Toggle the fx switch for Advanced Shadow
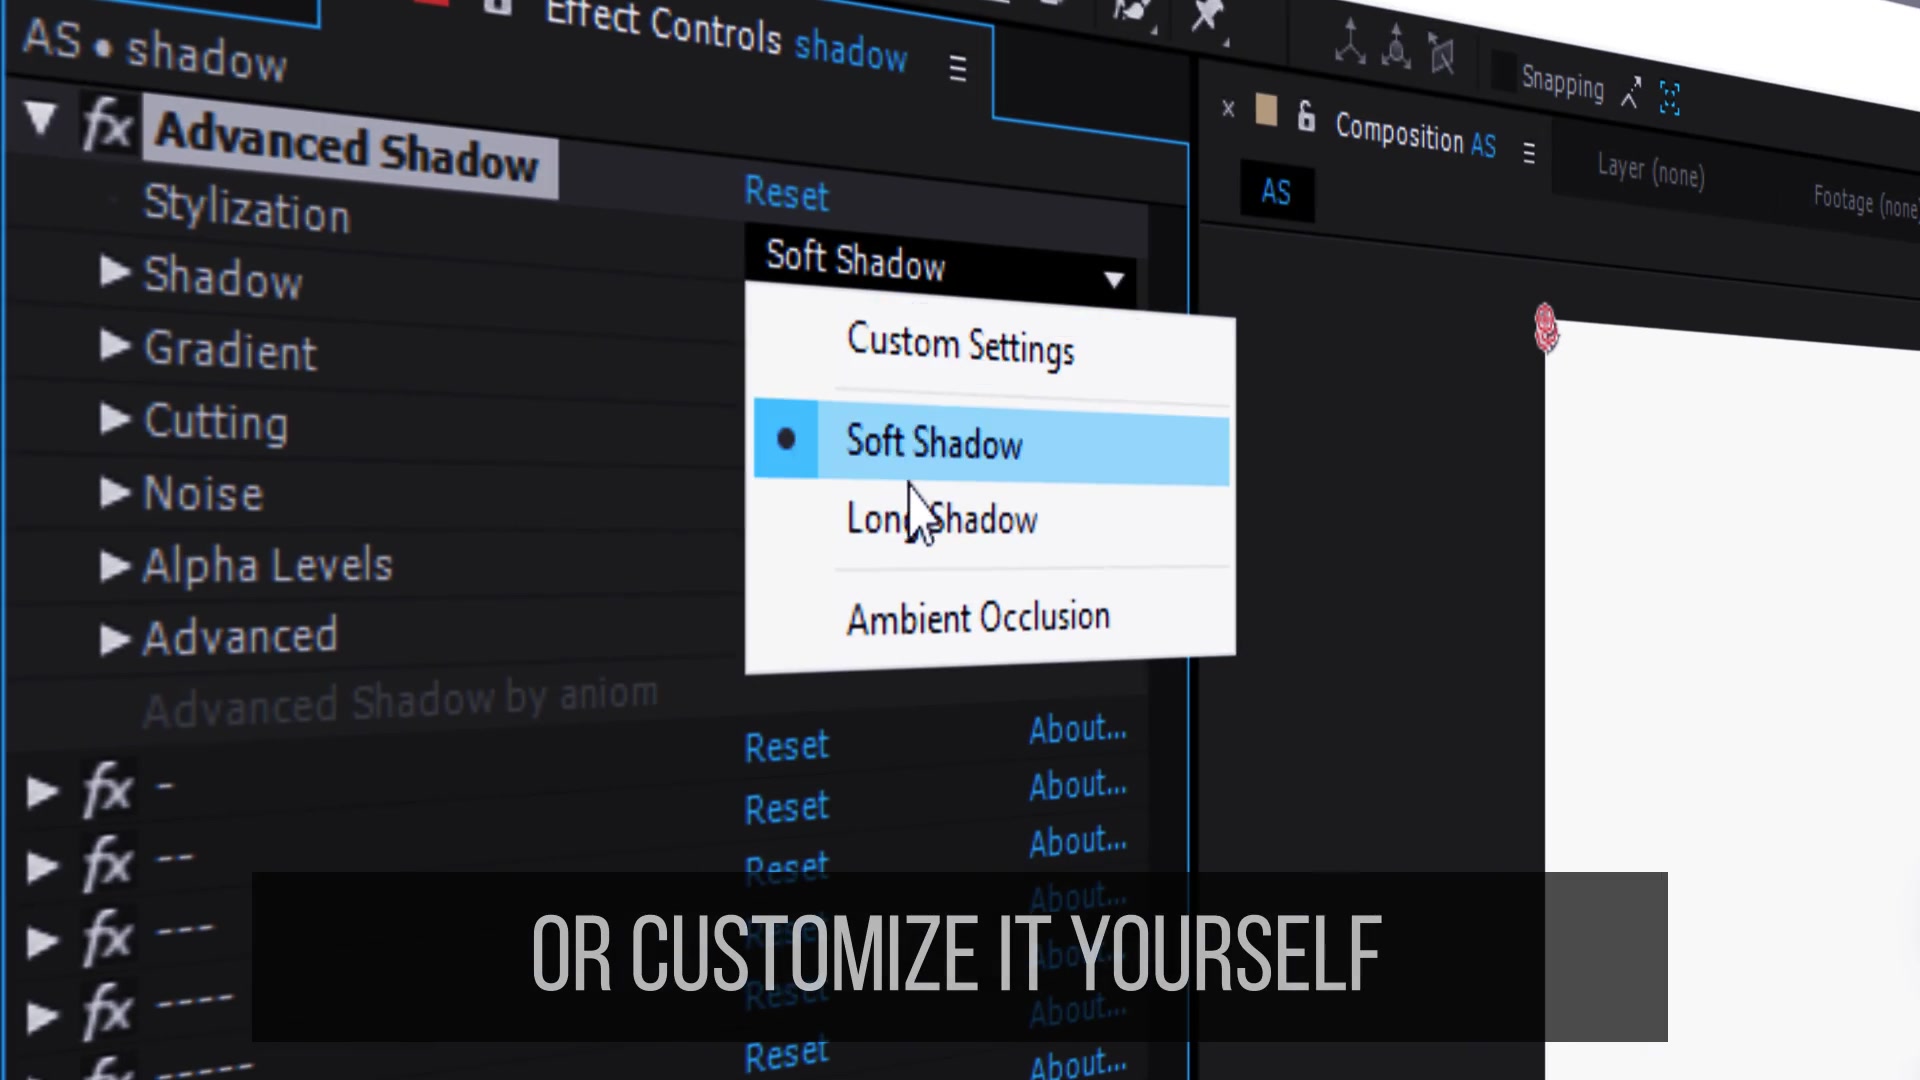This screenshot has width=1920, height=1080. (x=107, y=127)
